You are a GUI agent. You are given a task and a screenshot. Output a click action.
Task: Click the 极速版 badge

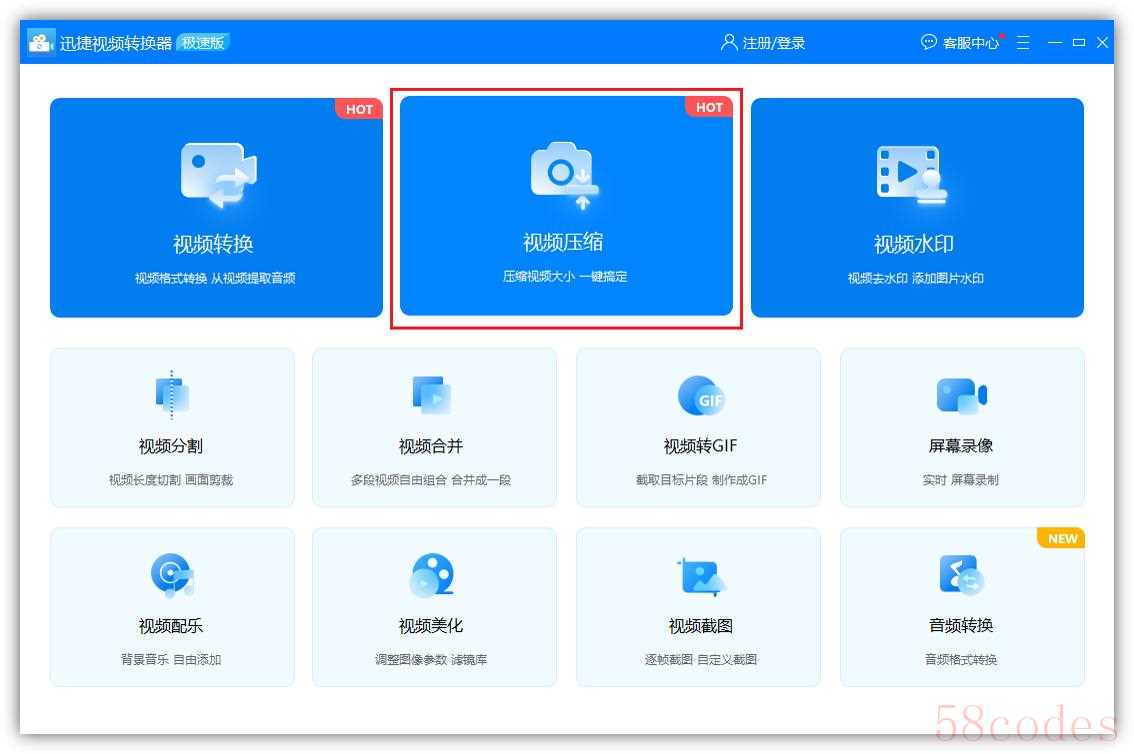tap(202, 43)
